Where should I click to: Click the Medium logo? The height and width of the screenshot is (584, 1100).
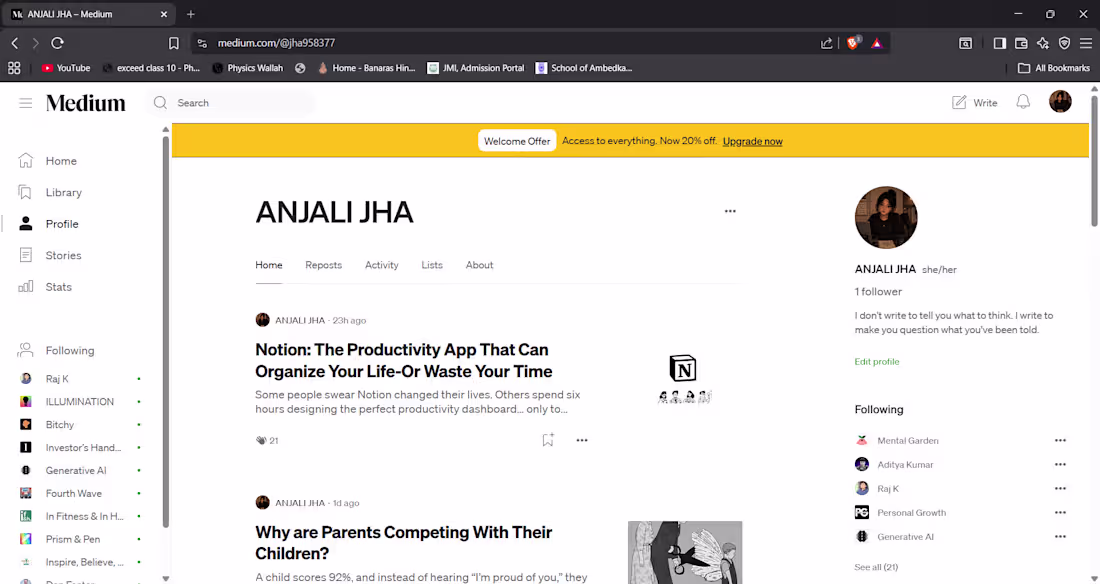click(x=86, y=103)
